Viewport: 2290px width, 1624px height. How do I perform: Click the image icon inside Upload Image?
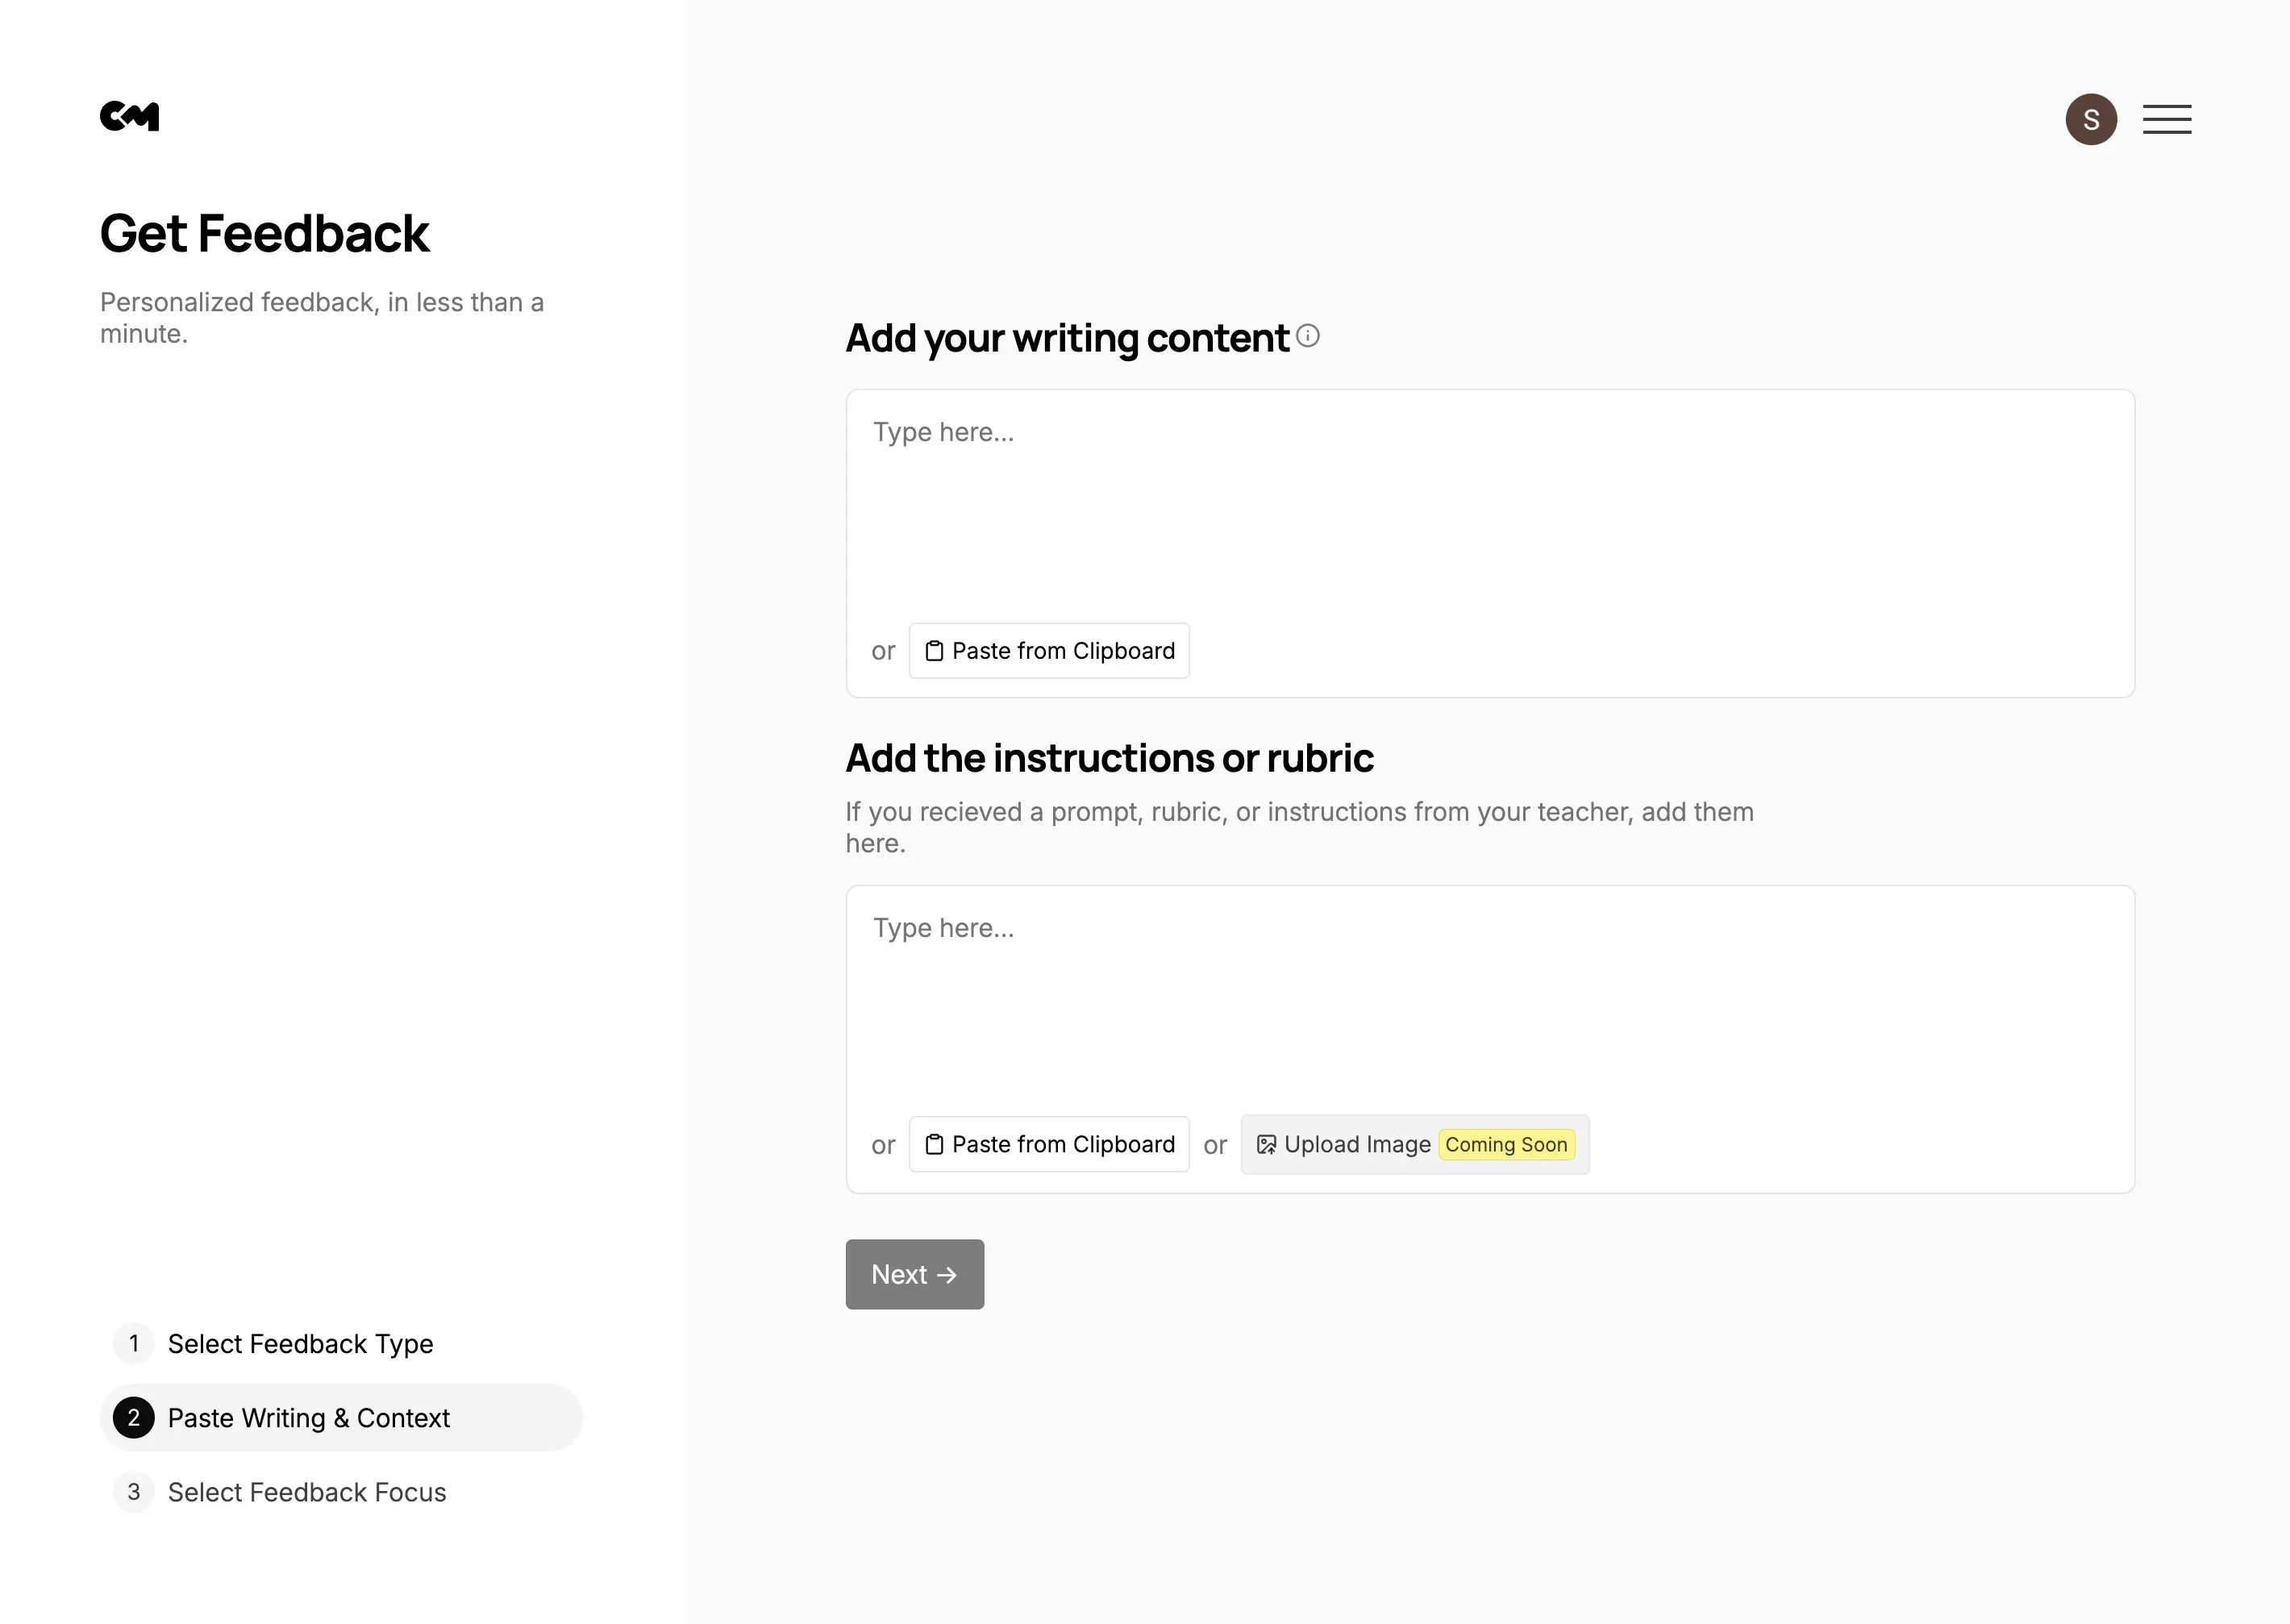pyautogui.click(x=1266, y=1144)
